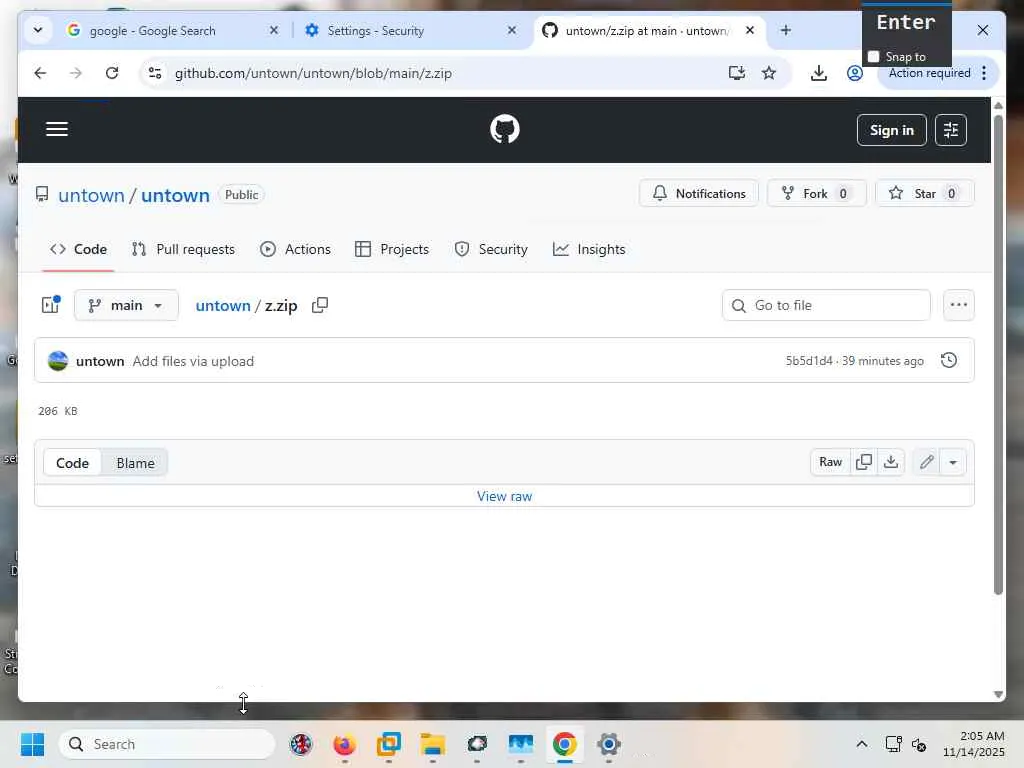Viewport: 1024px width, 768px height.
Task: Click the Chrome profile avatar icon
Action: pyautogui.click(x=854, y=73)
